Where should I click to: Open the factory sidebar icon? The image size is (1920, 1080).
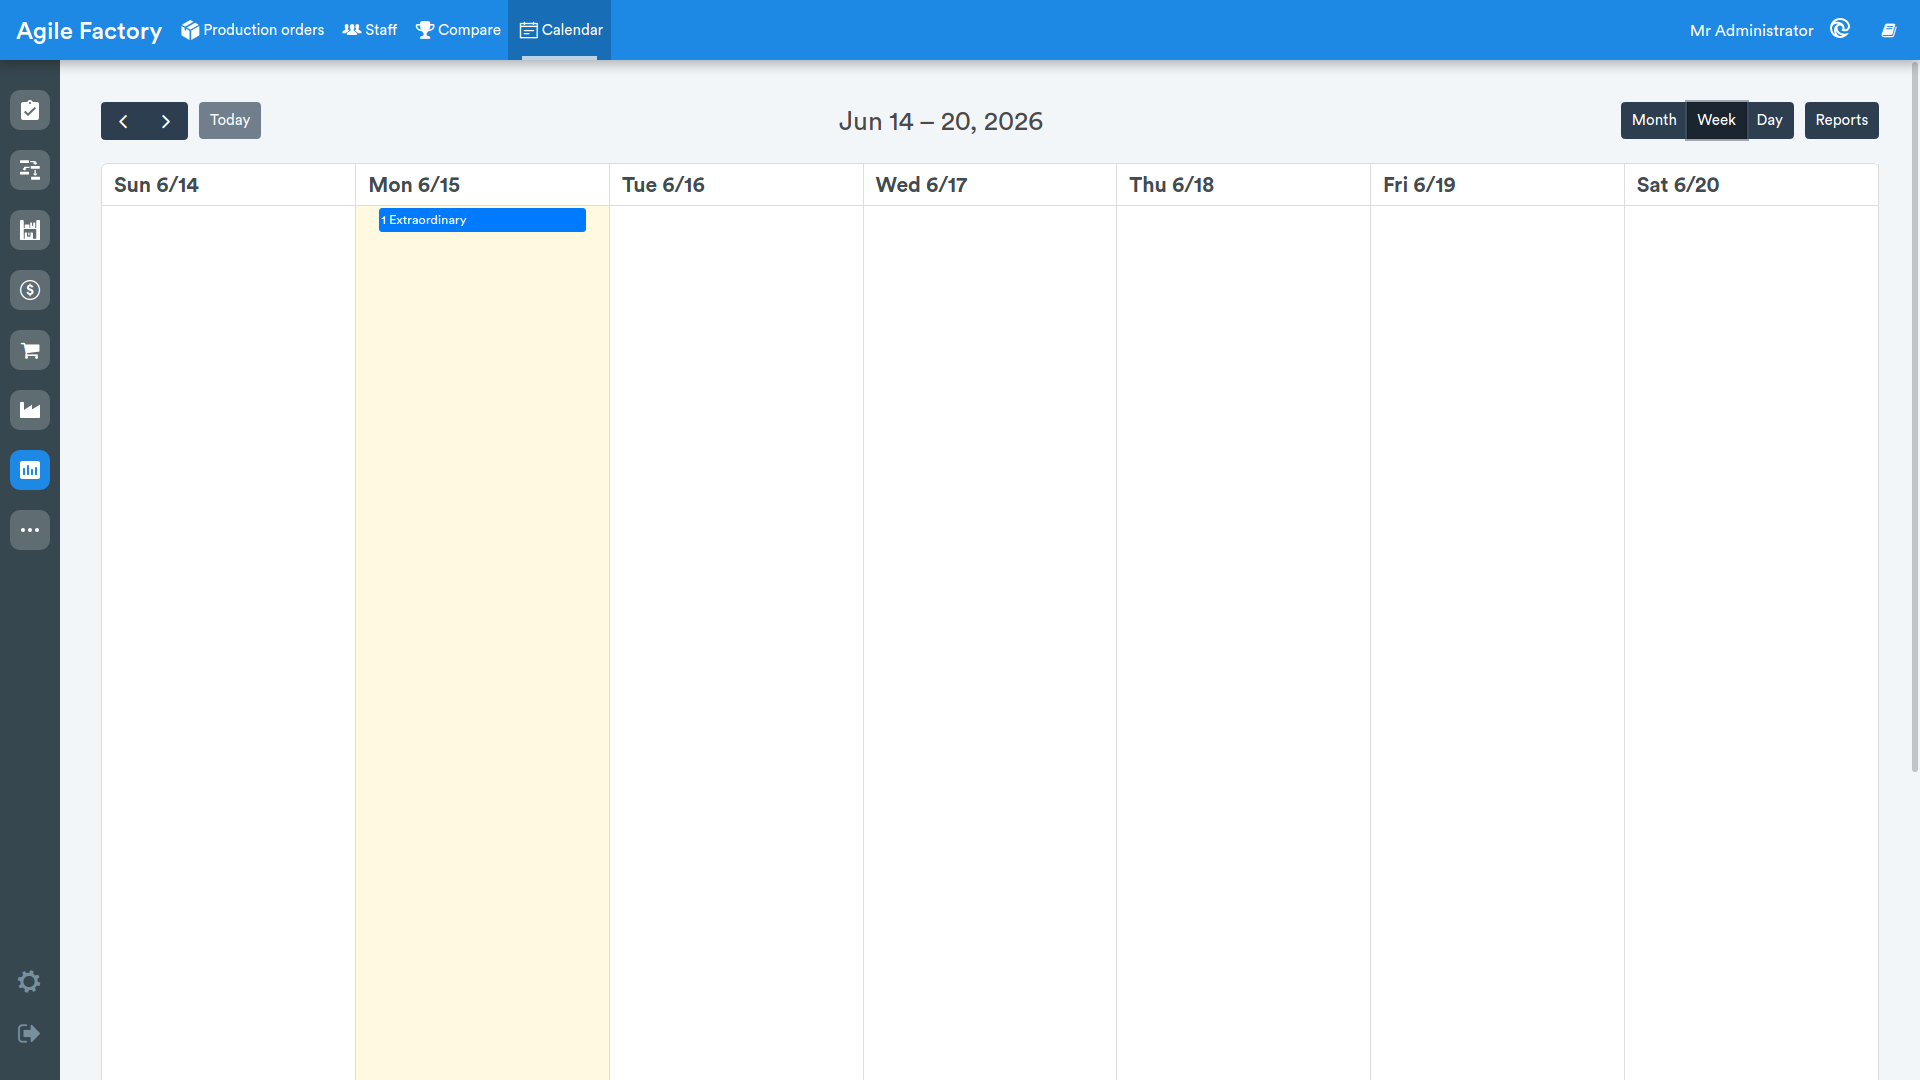click(x=30, y=410)
